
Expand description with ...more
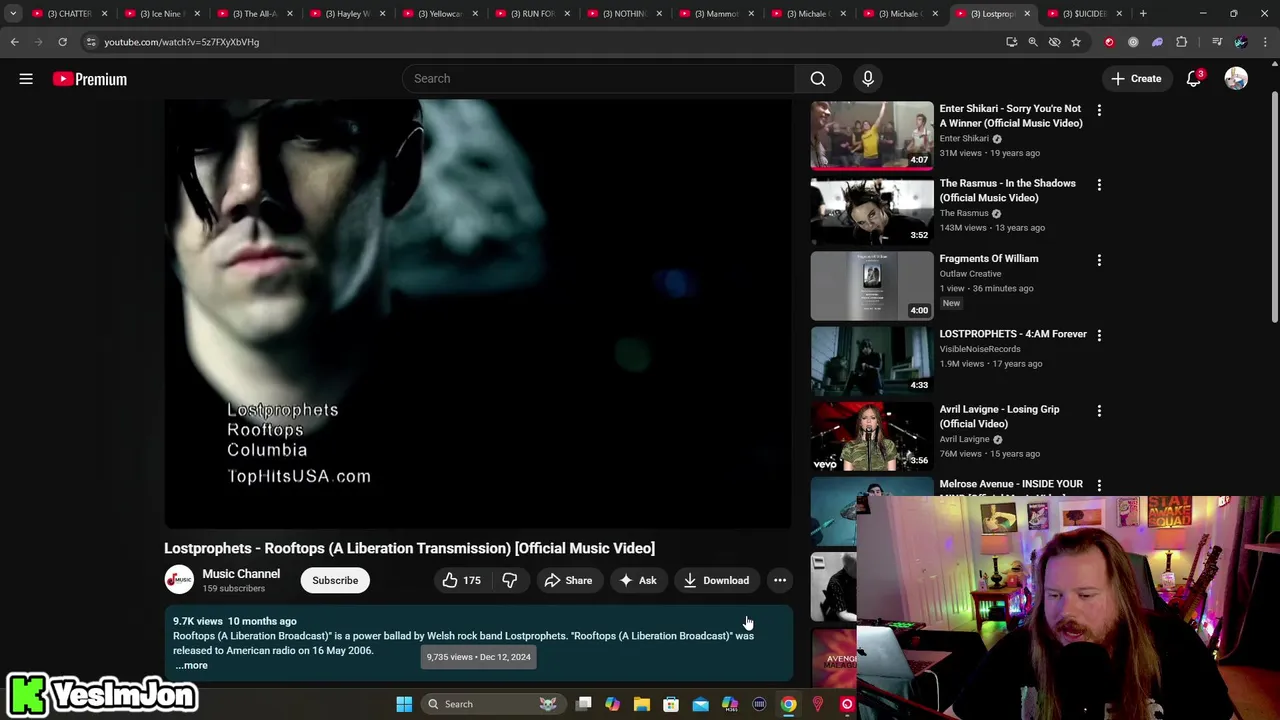click(191, 666)
